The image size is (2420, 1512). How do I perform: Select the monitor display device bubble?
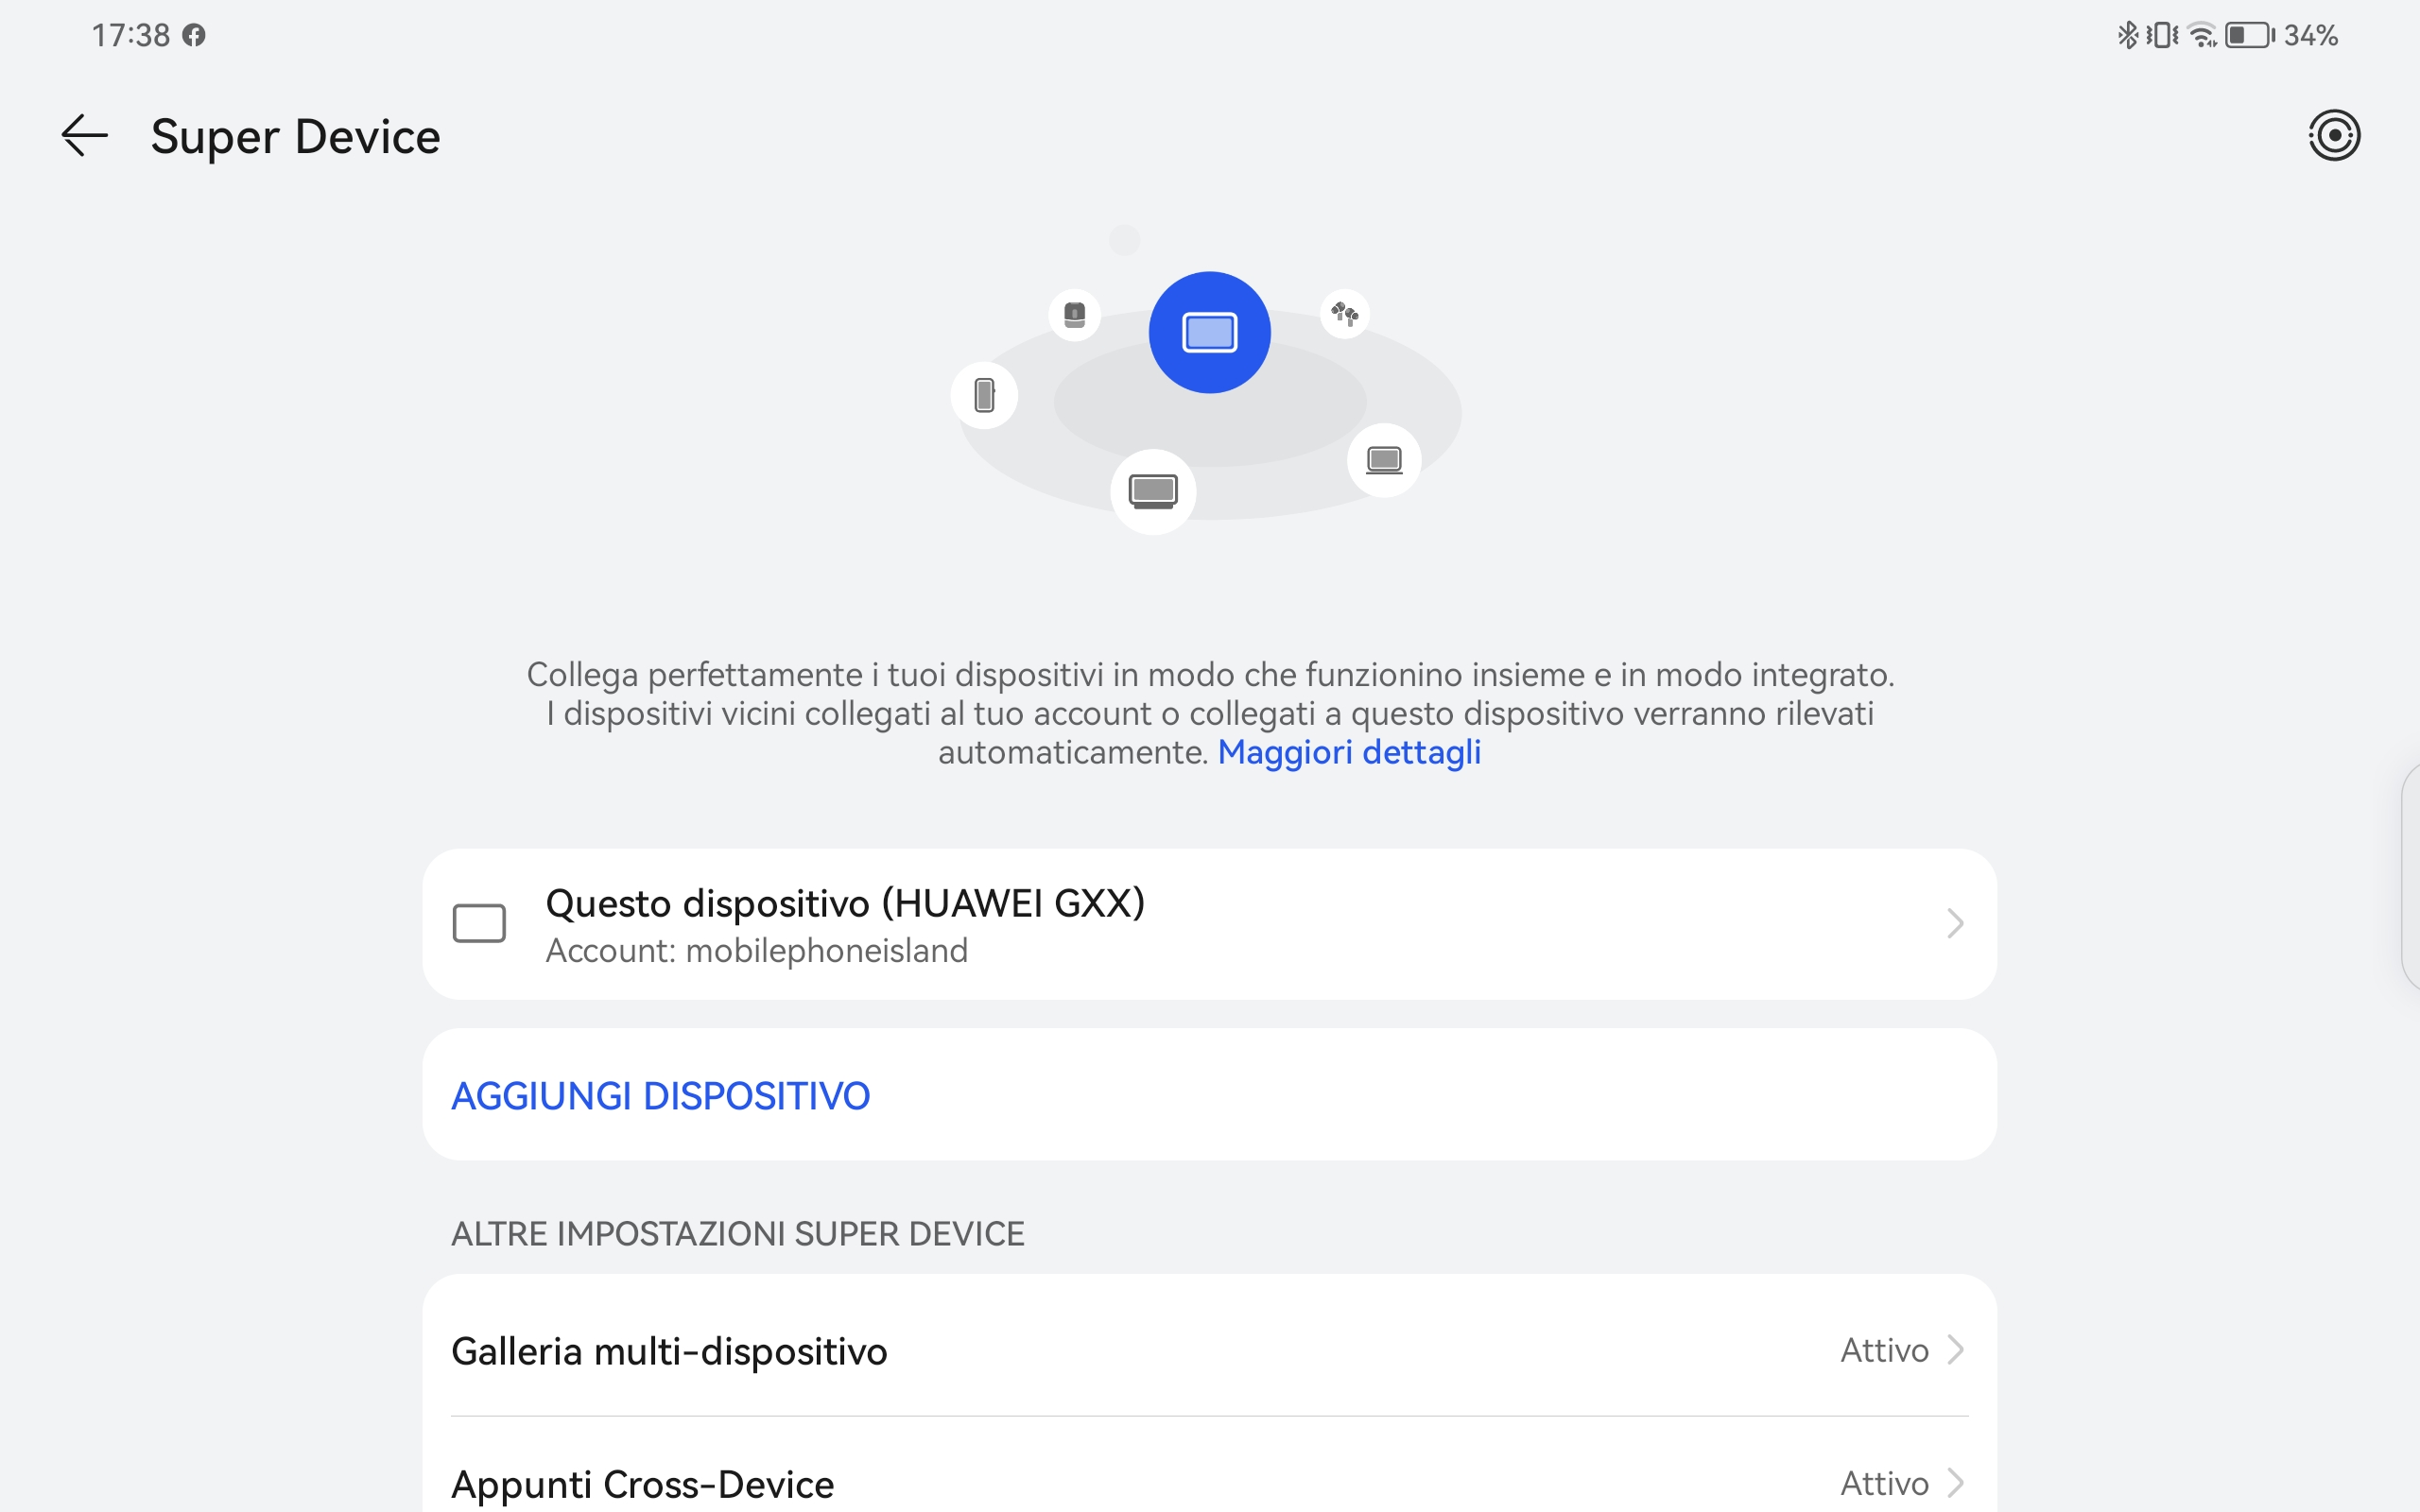(1153, 491)
